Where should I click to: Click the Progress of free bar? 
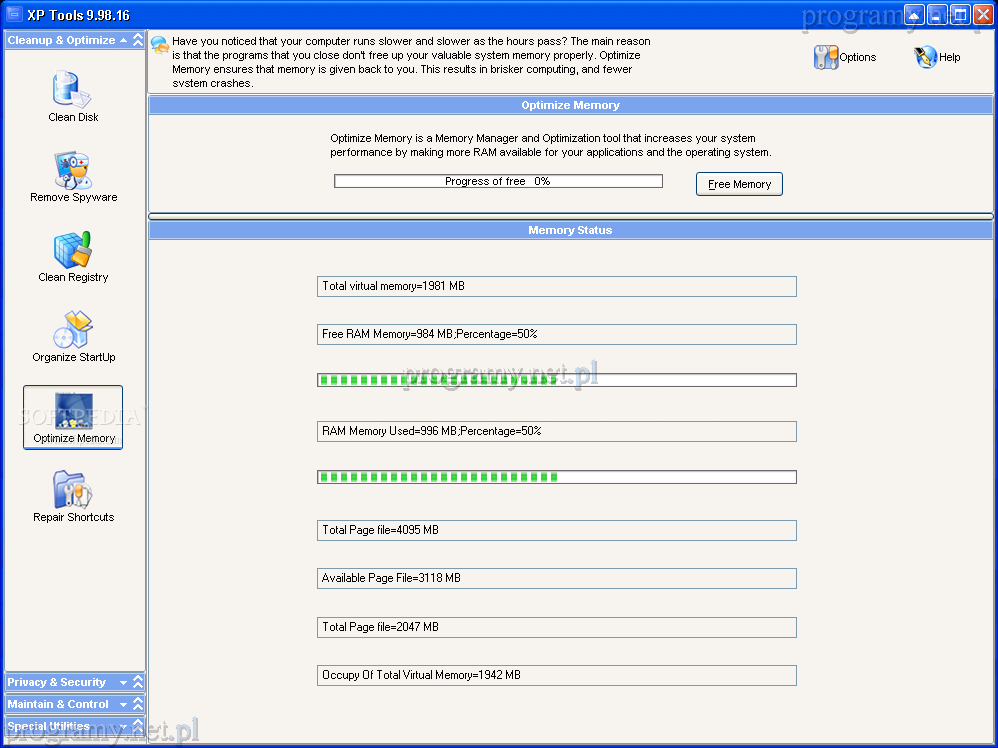(498, 181)
